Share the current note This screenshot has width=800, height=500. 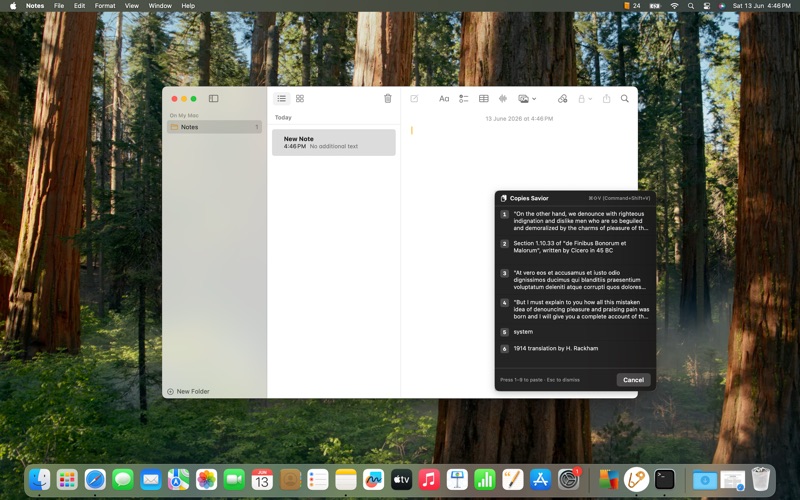click(606, 98)
